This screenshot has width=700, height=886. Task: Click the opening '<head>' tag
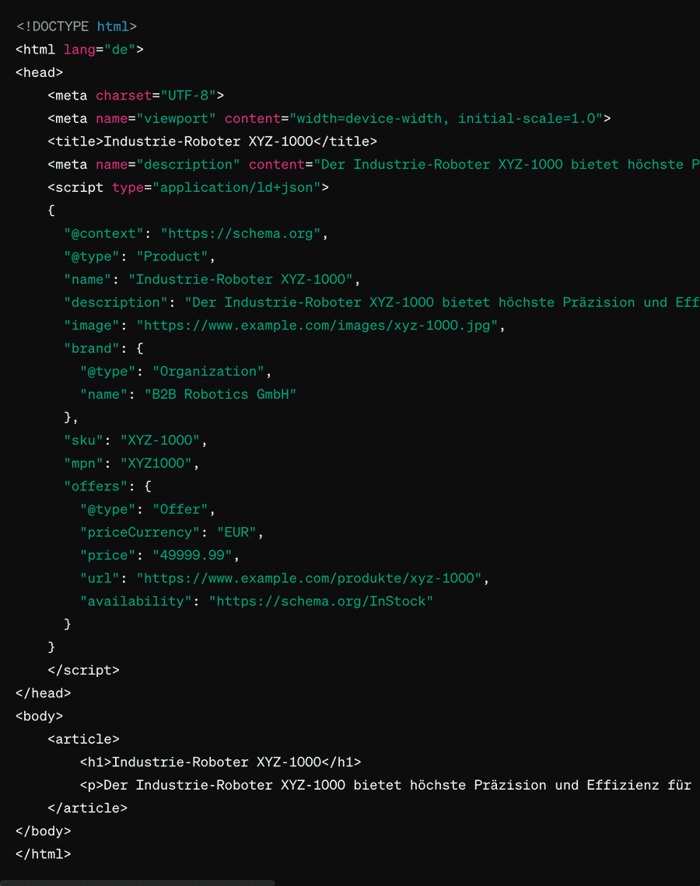coord(39,73)
